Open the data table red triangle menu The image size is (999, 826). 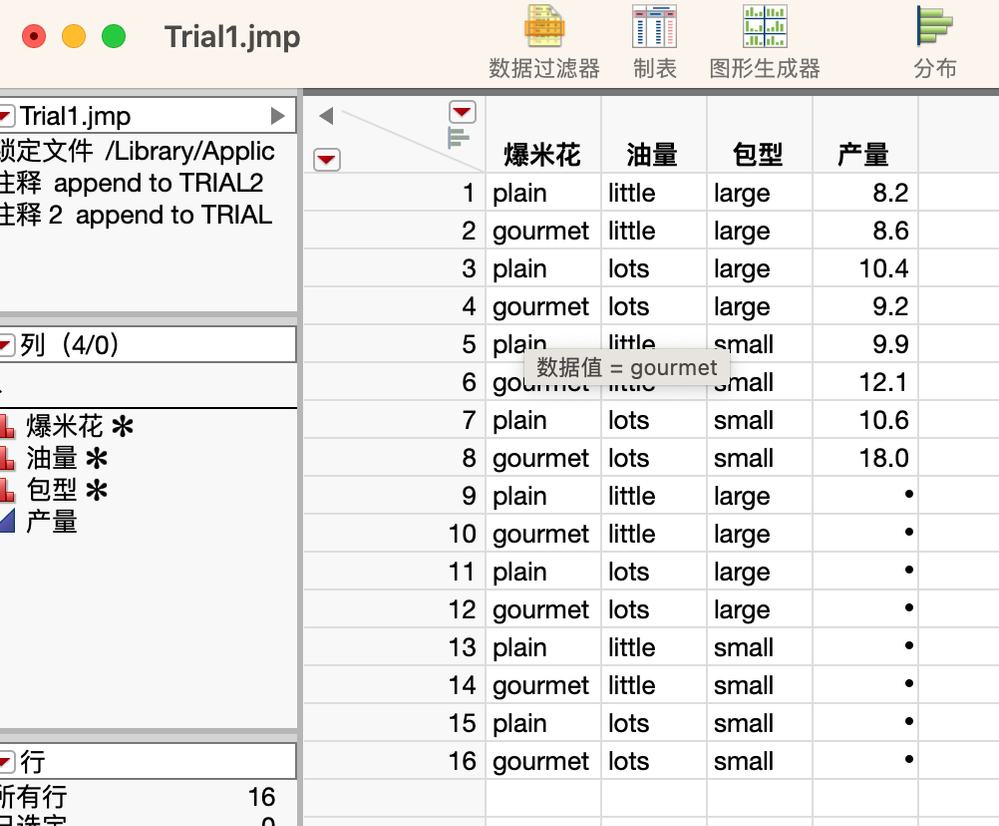(x=326, y=159)
